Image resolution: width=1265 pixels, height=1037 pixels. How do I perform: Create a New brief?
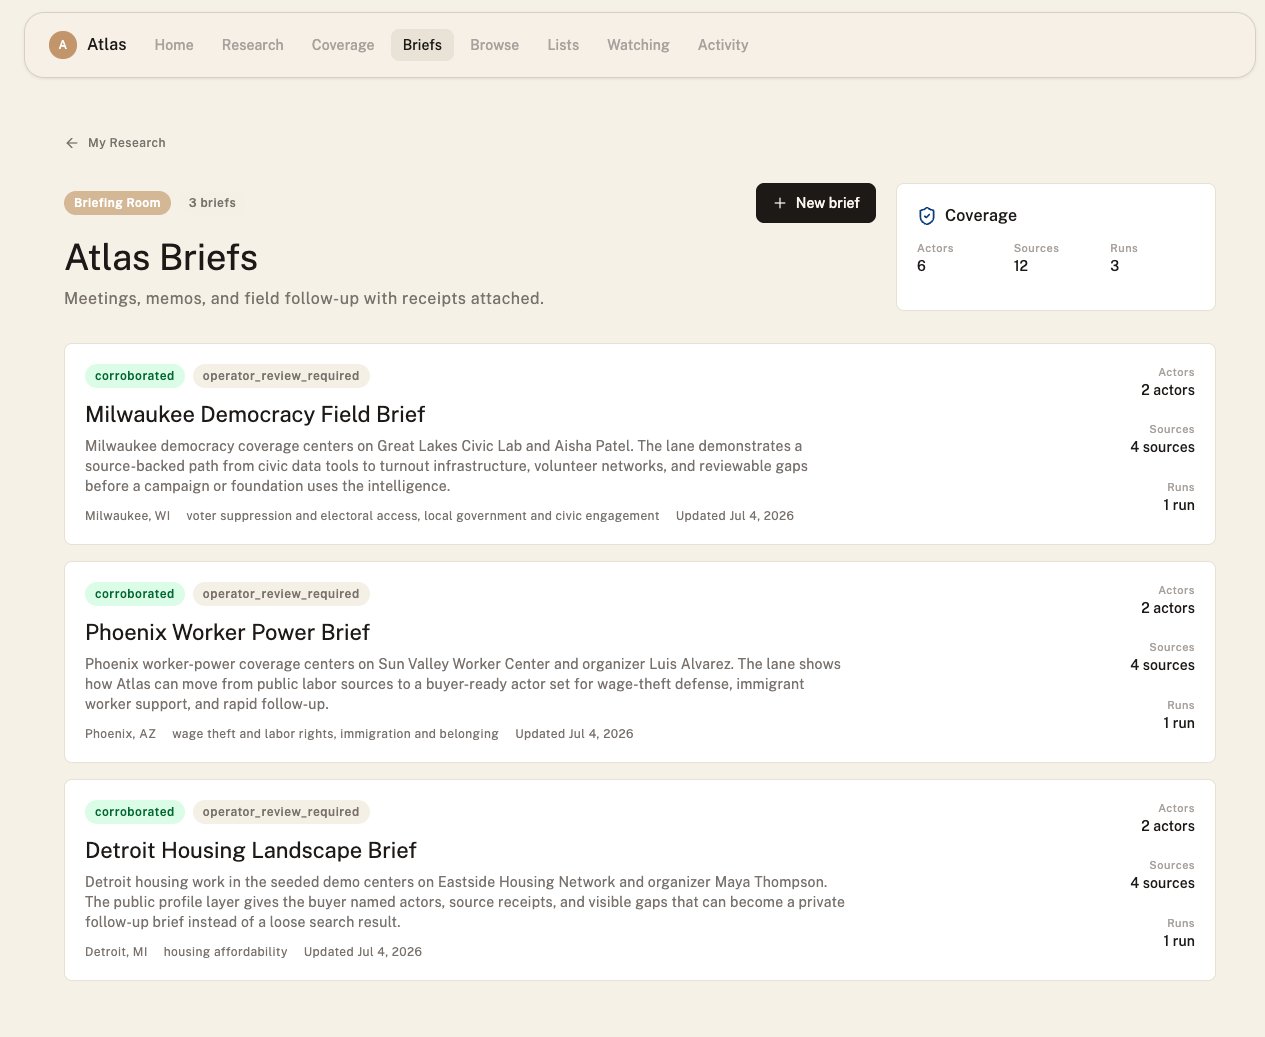point(816,203)
